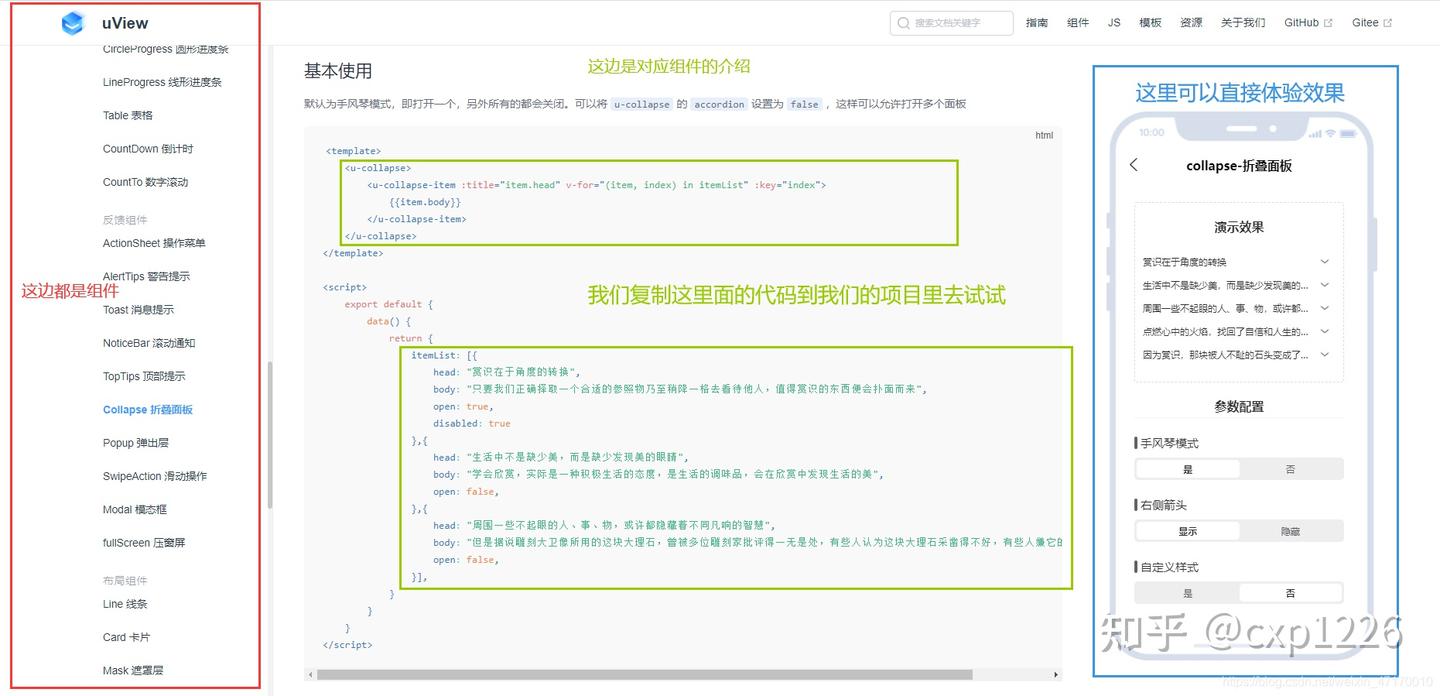Click the inline code false in description
This screenshot has height=696, width=1440.
[804, 104]
